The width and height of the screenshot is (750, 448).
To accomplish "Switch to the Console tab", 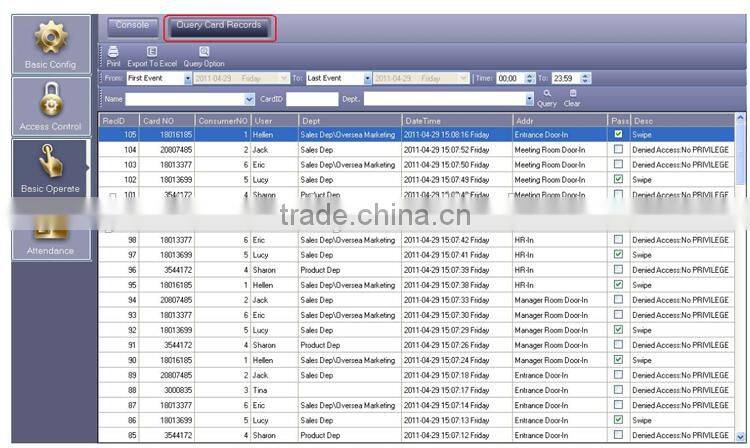I will click(x=132, y=26).
